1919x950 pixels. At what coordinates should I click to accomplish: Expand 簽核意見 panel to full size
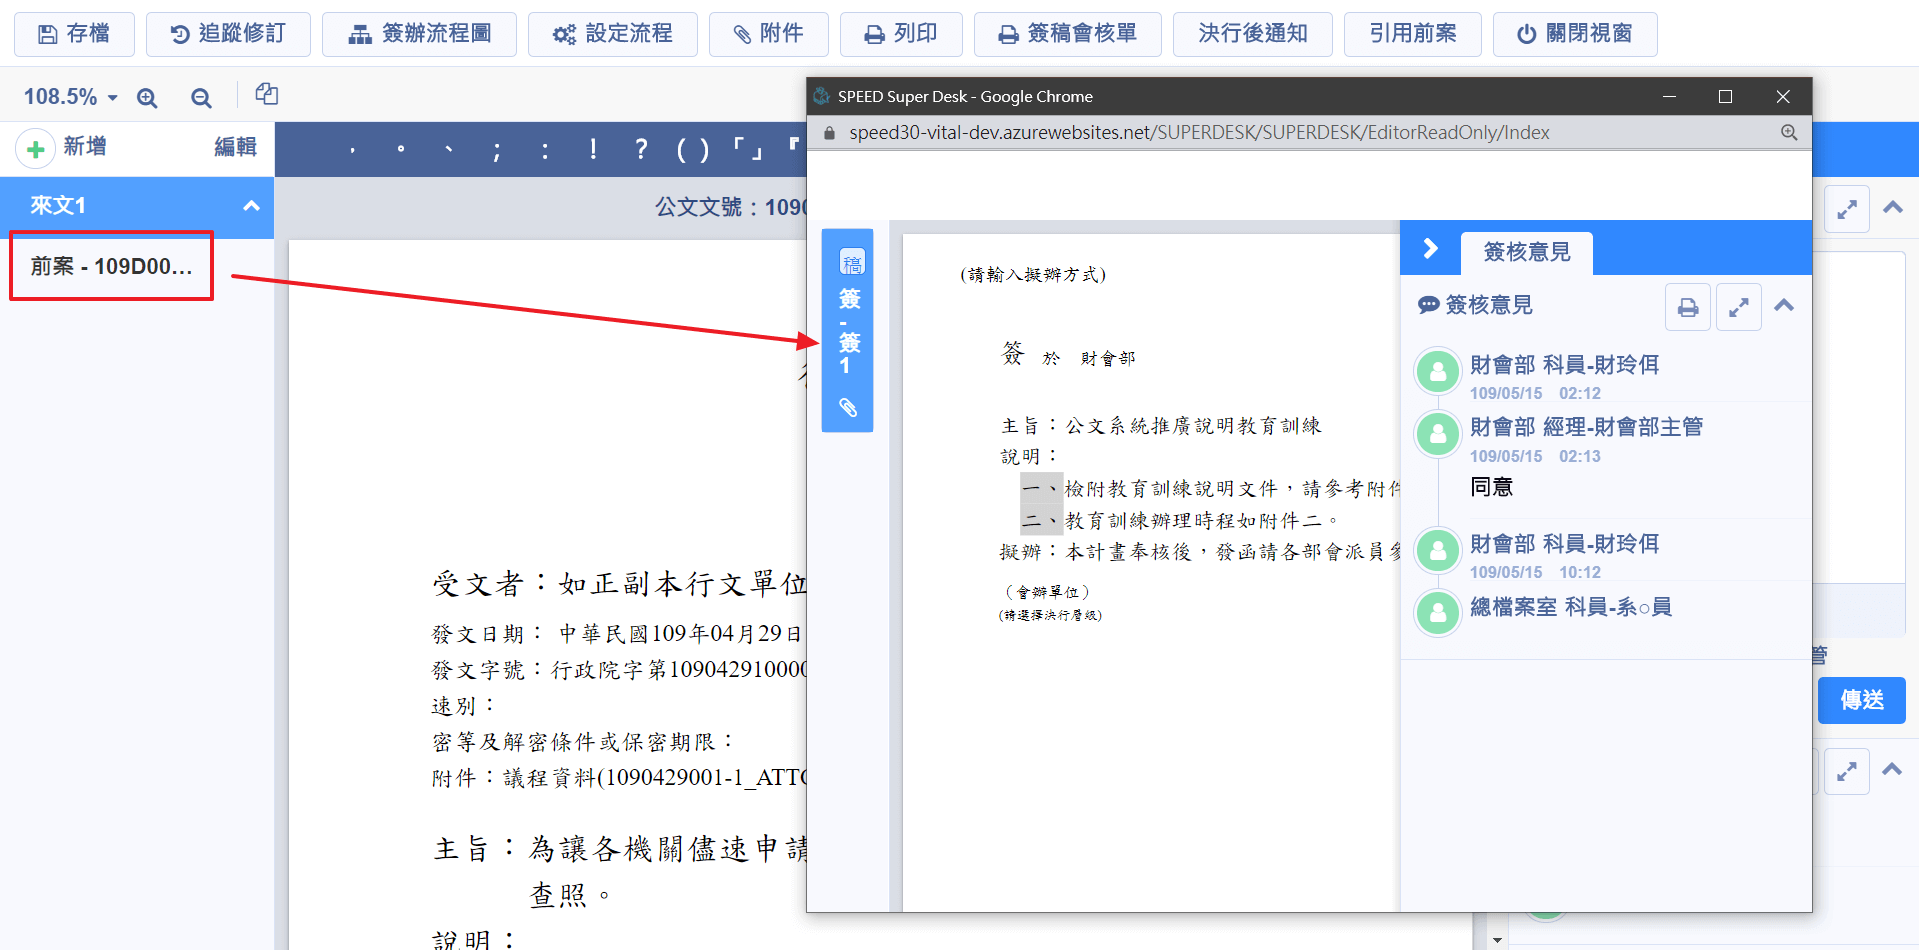[x=1738, y=307]
